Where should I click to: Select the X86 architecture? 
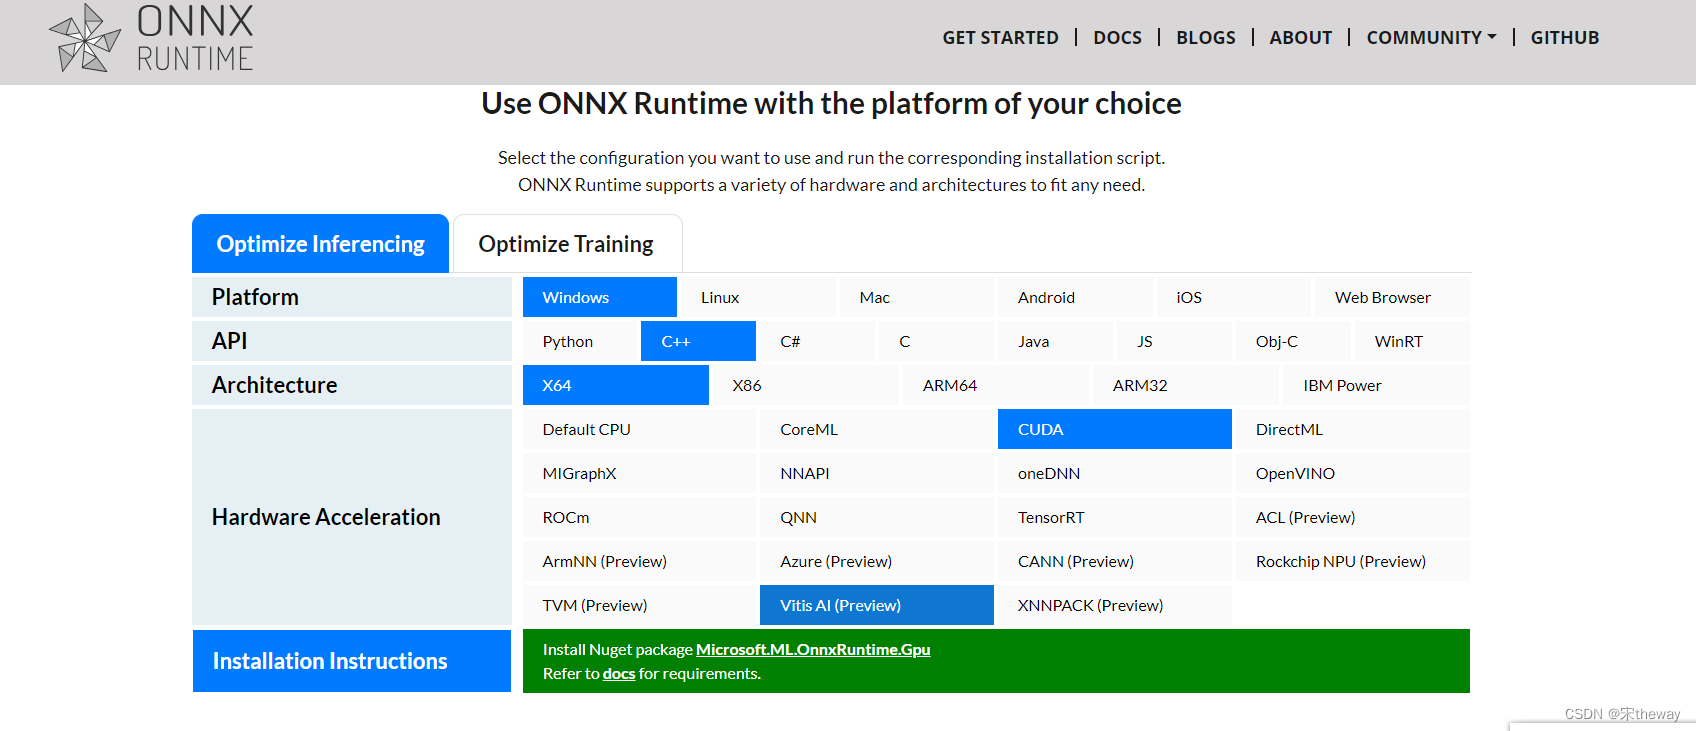[805, 385]
